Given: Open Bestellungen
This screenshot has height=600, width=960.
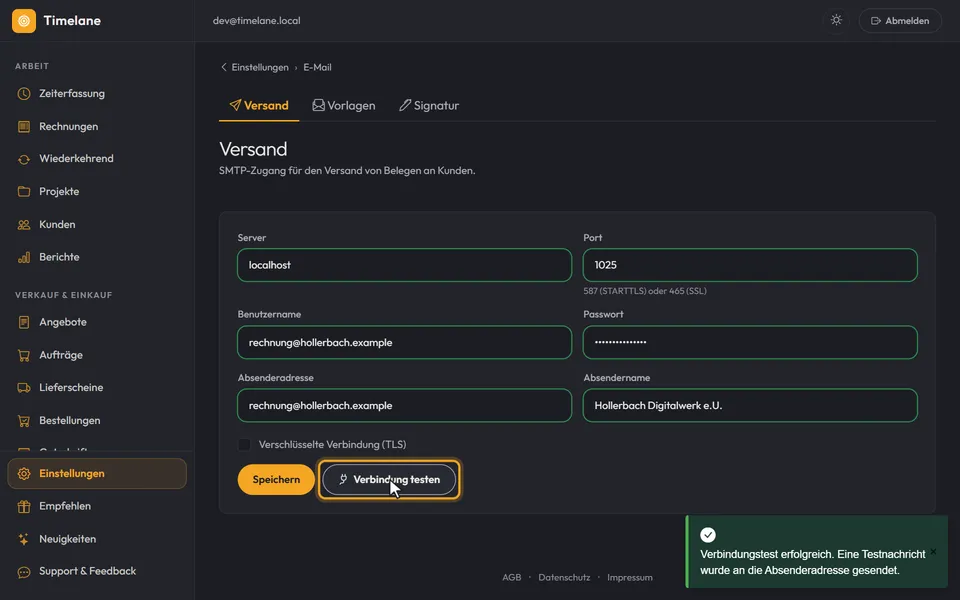Looking at the screenshot, I should click(97, 421).
